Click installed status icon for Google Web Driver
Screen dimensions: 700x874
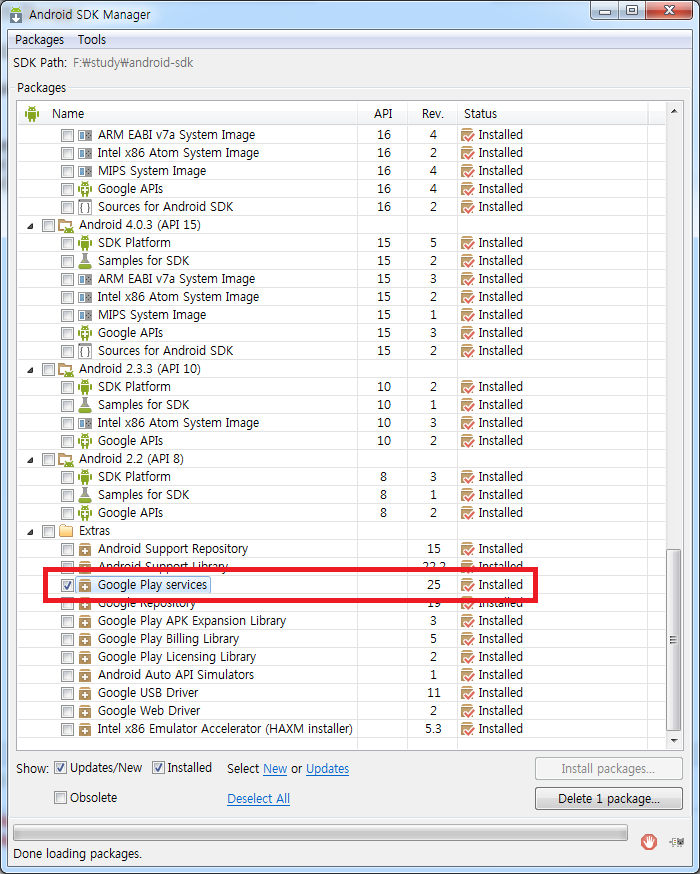pos(468,711)
